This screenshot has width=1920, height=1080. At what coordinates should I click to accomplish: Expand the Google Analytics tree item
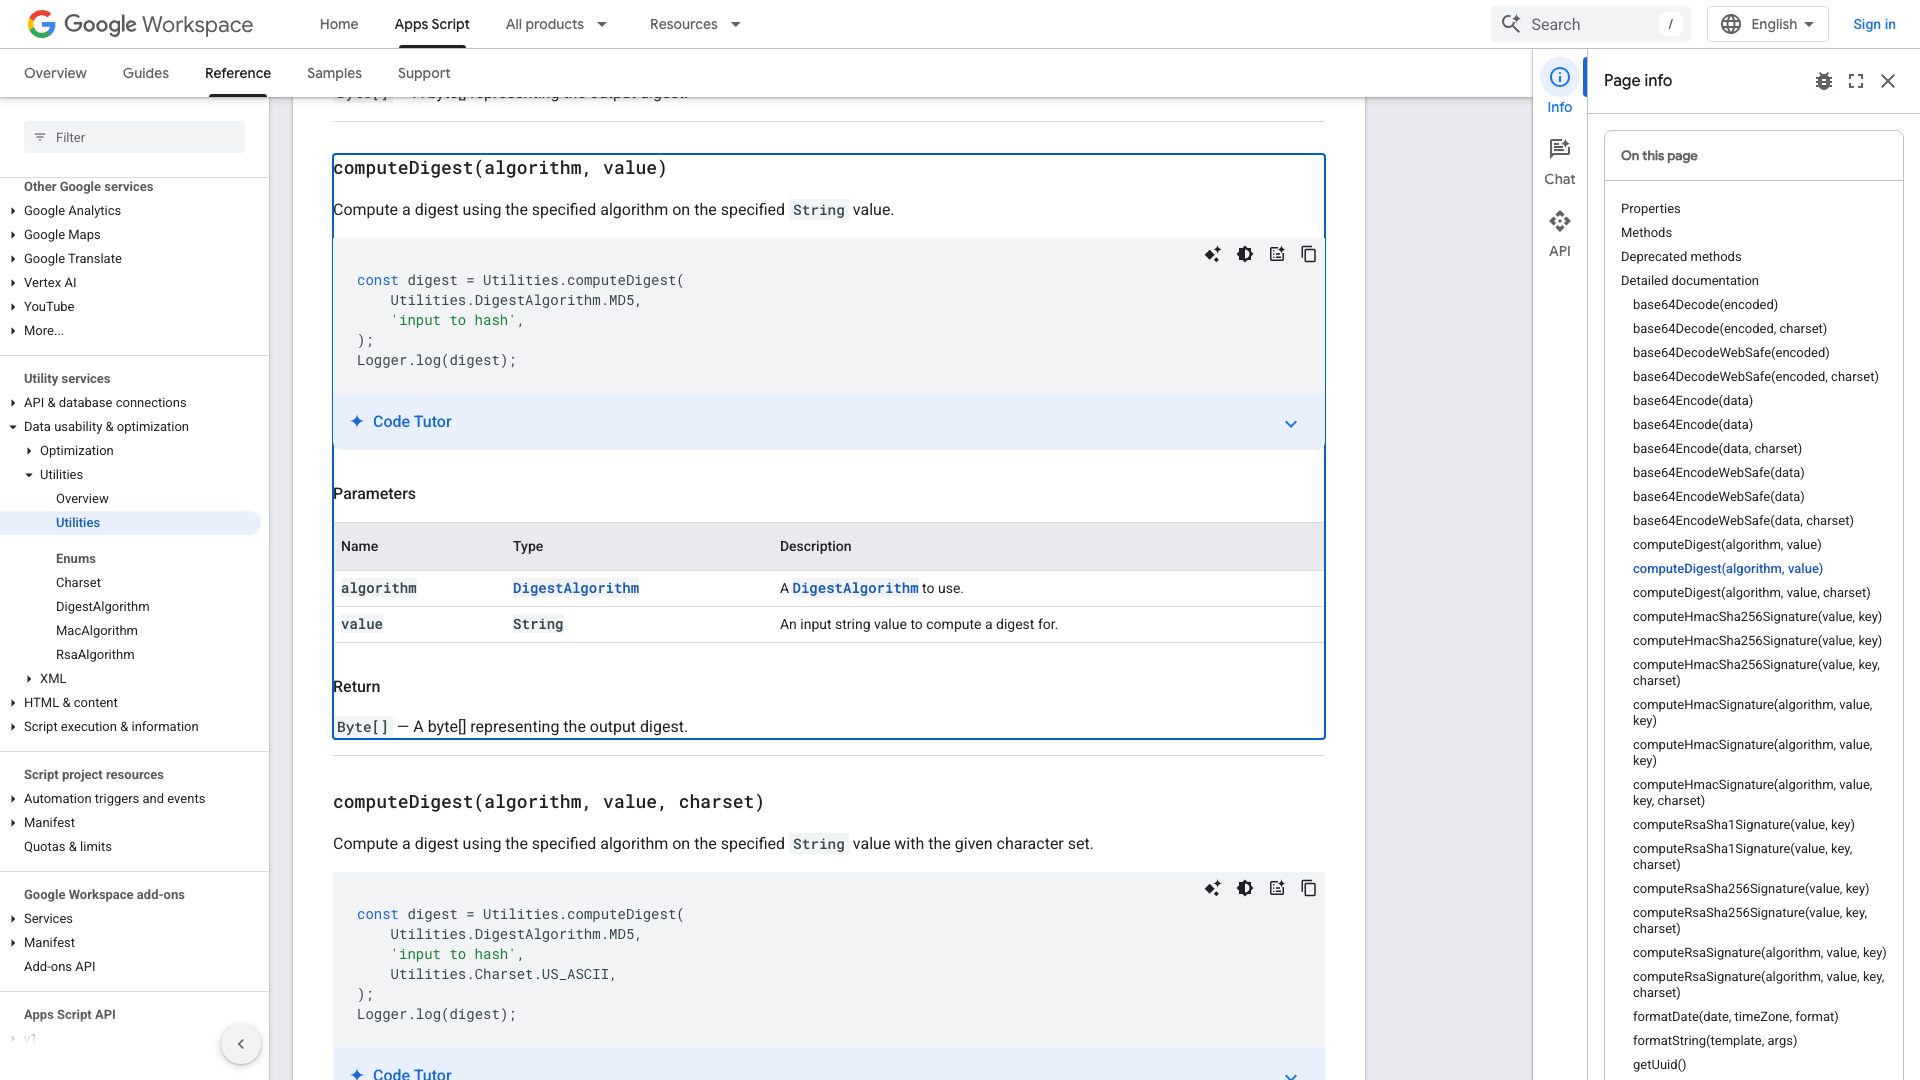(x=13, y=211)
